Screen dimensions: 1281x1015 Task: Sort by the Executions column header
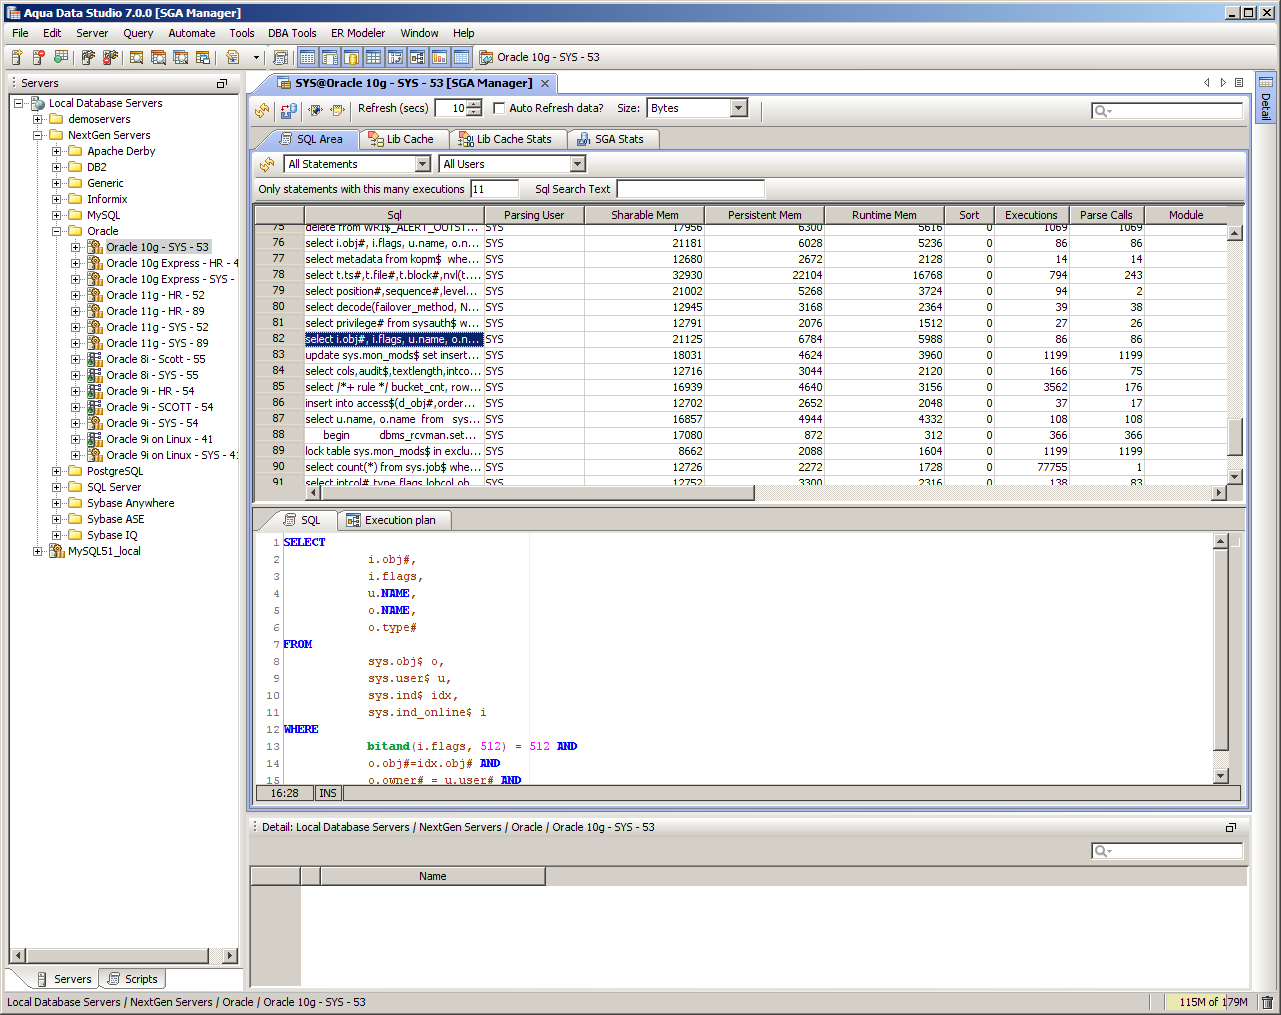coord(1031,215)
